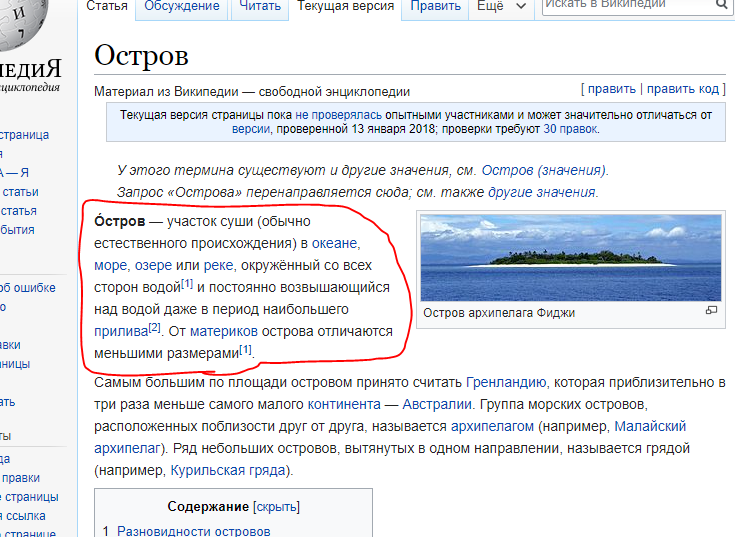Open the Править tab

(x=435, y=6)
